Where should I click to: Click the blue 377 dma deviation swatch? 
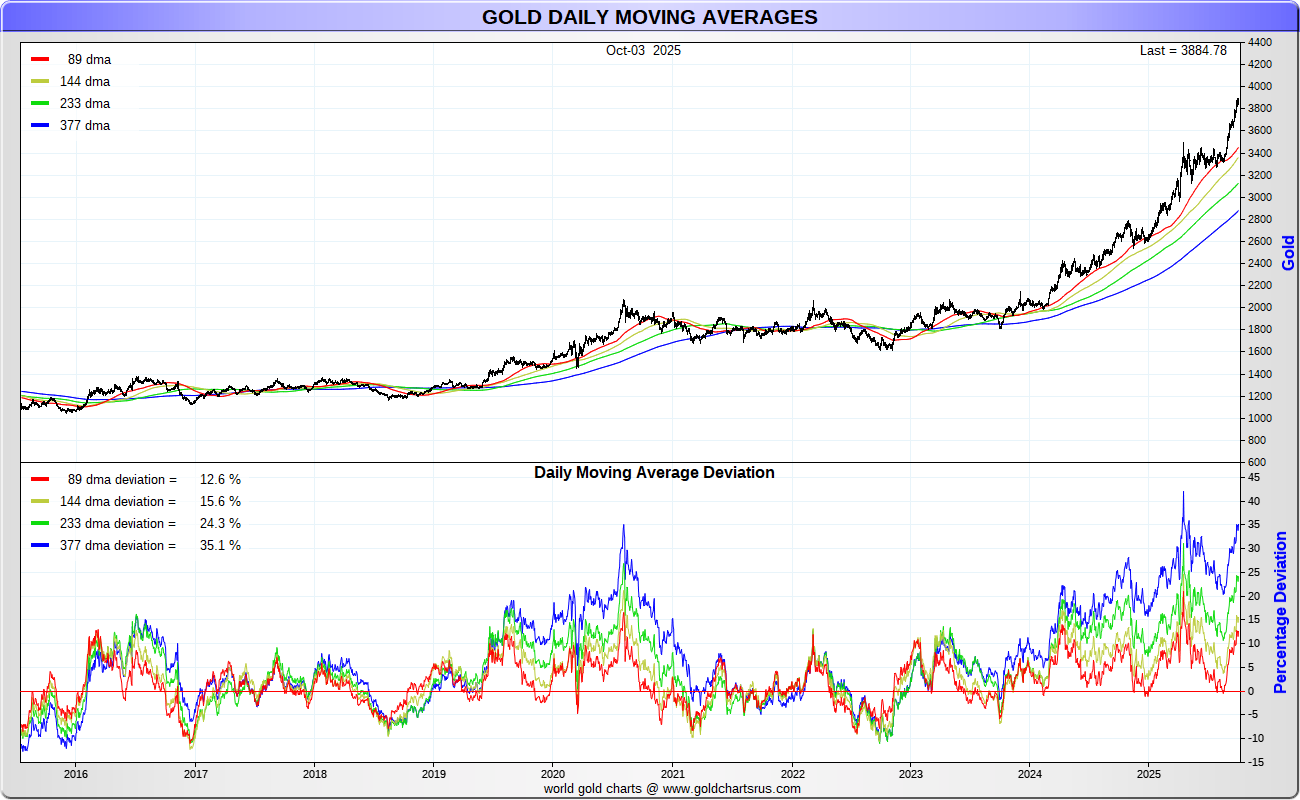click(x=40, y=545)
